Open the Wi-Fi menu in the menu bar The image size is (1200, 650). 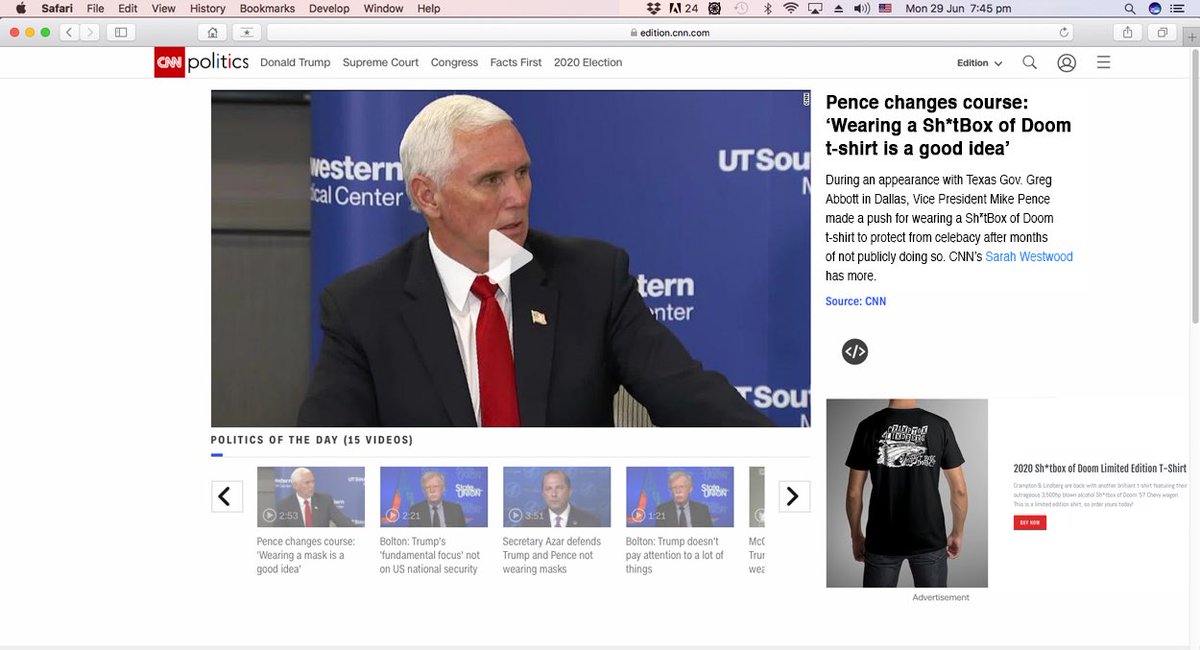(x=790, y=8)
